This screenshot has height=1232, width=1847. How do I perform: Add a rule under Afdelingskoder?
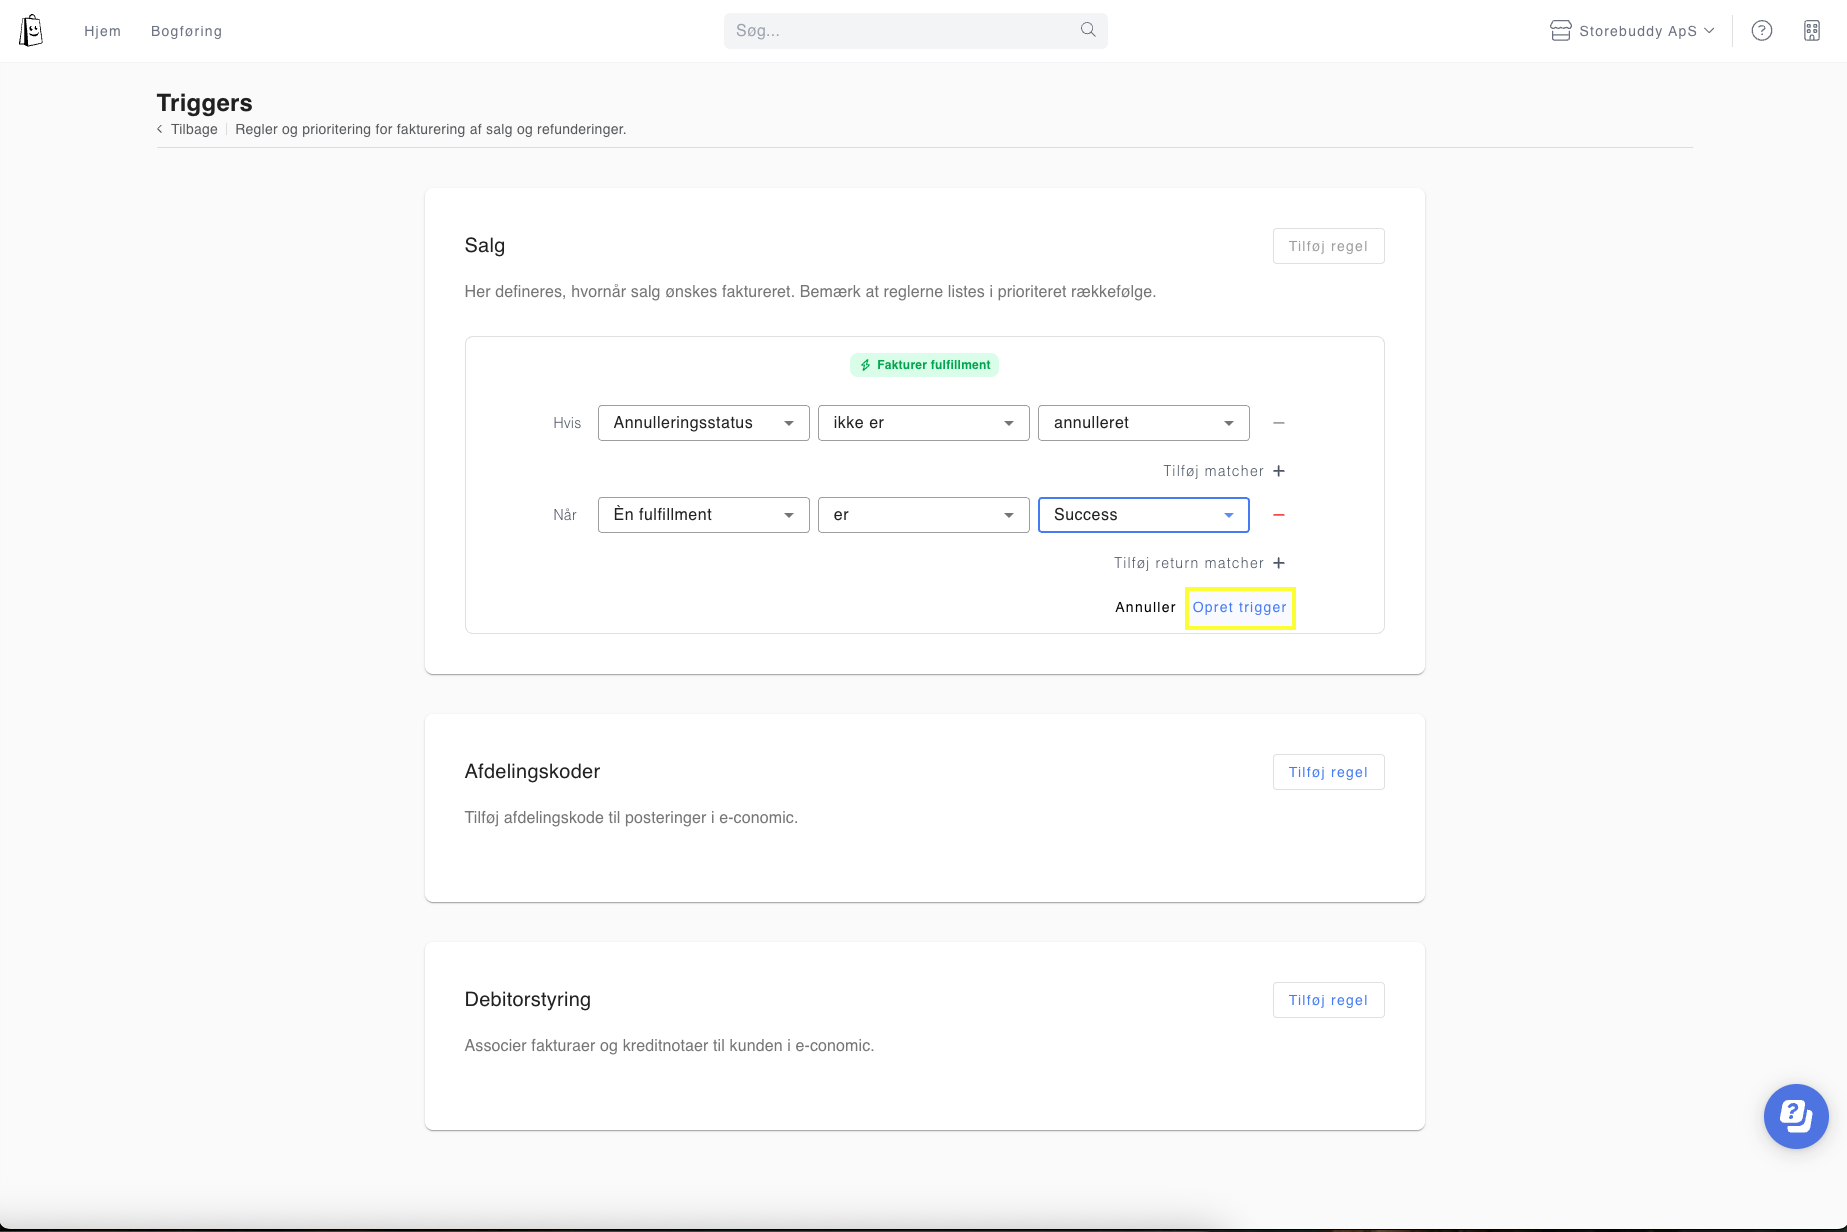(x=1327, y=772)
